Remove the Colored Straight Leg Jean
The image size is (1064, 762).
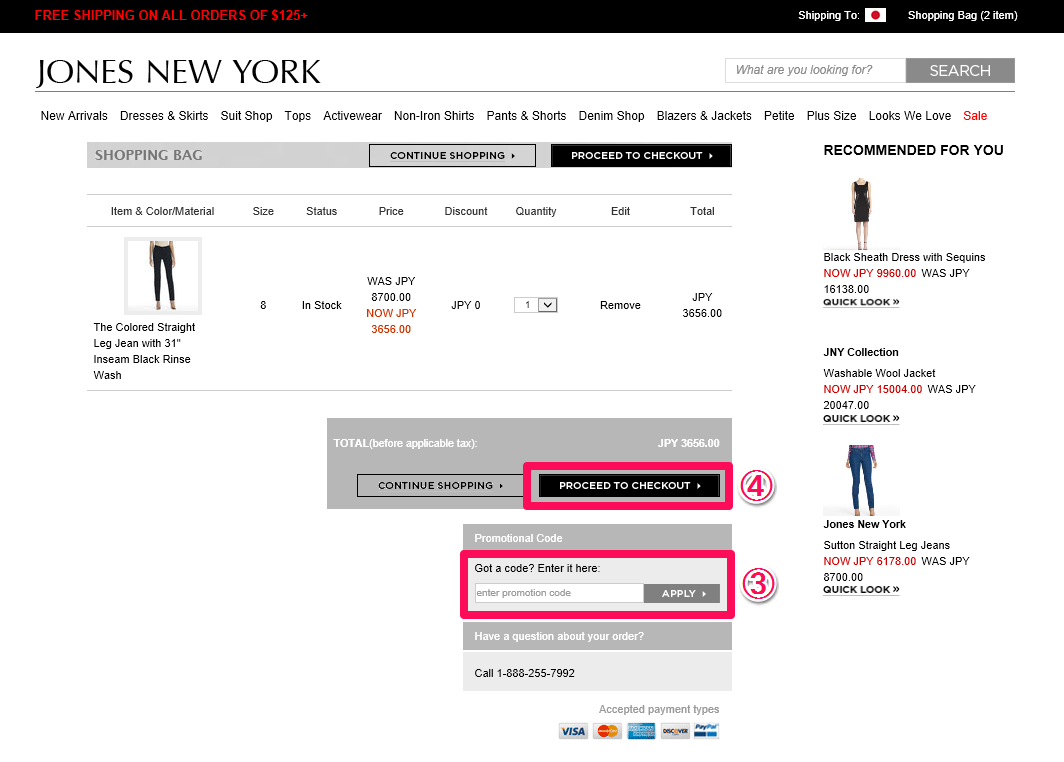620,305
